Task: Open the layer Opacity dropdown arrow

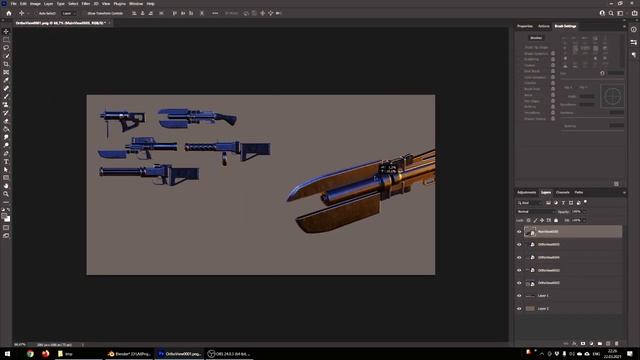Action: coord(584,212)
